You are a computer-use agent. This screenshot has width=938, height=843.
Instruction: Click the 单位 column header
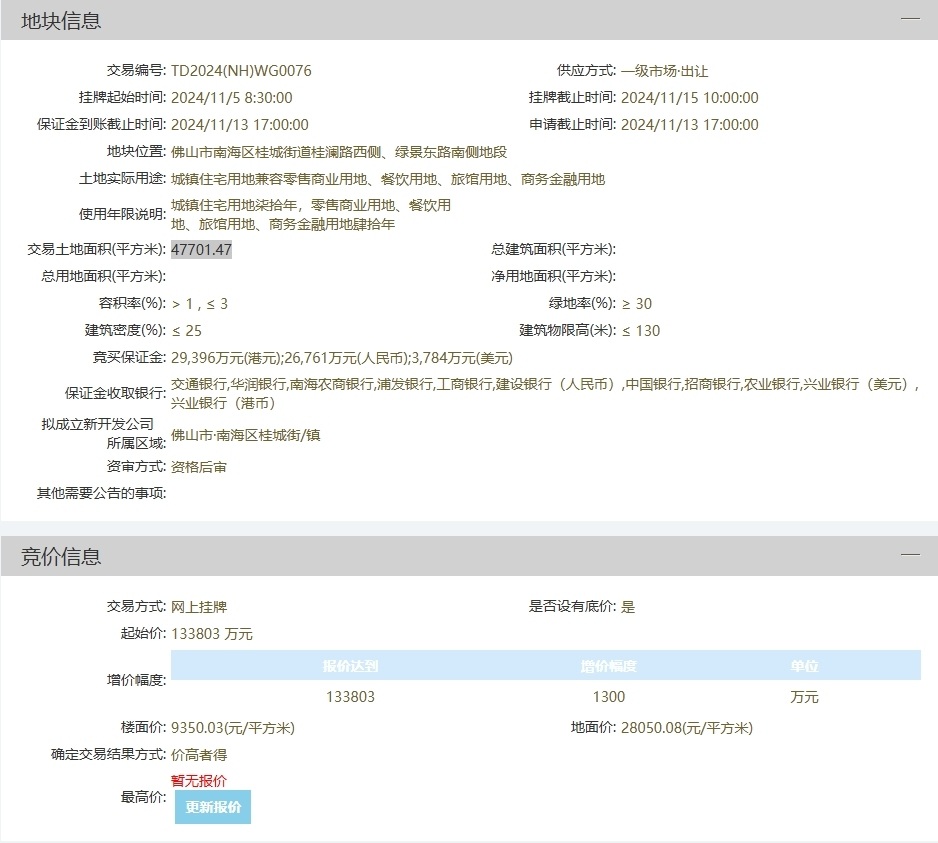point(805,665)
